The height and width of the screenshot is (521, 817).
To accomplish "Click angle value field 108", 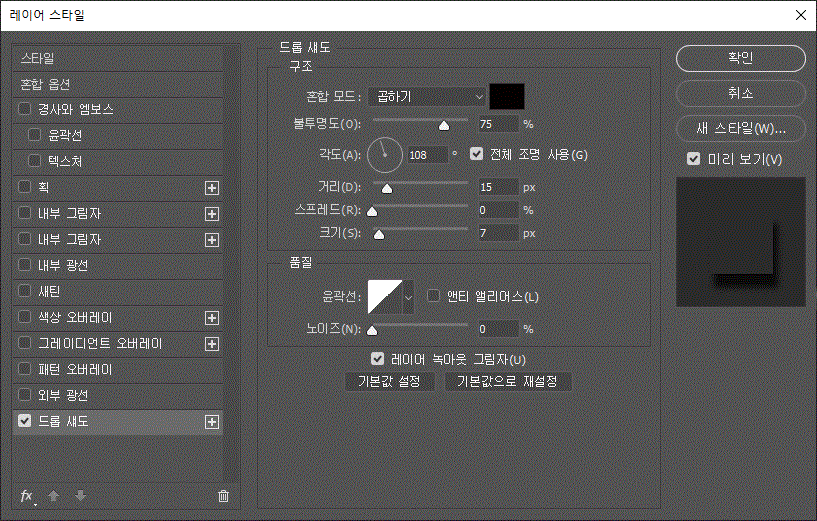I will tap(427, 155).
